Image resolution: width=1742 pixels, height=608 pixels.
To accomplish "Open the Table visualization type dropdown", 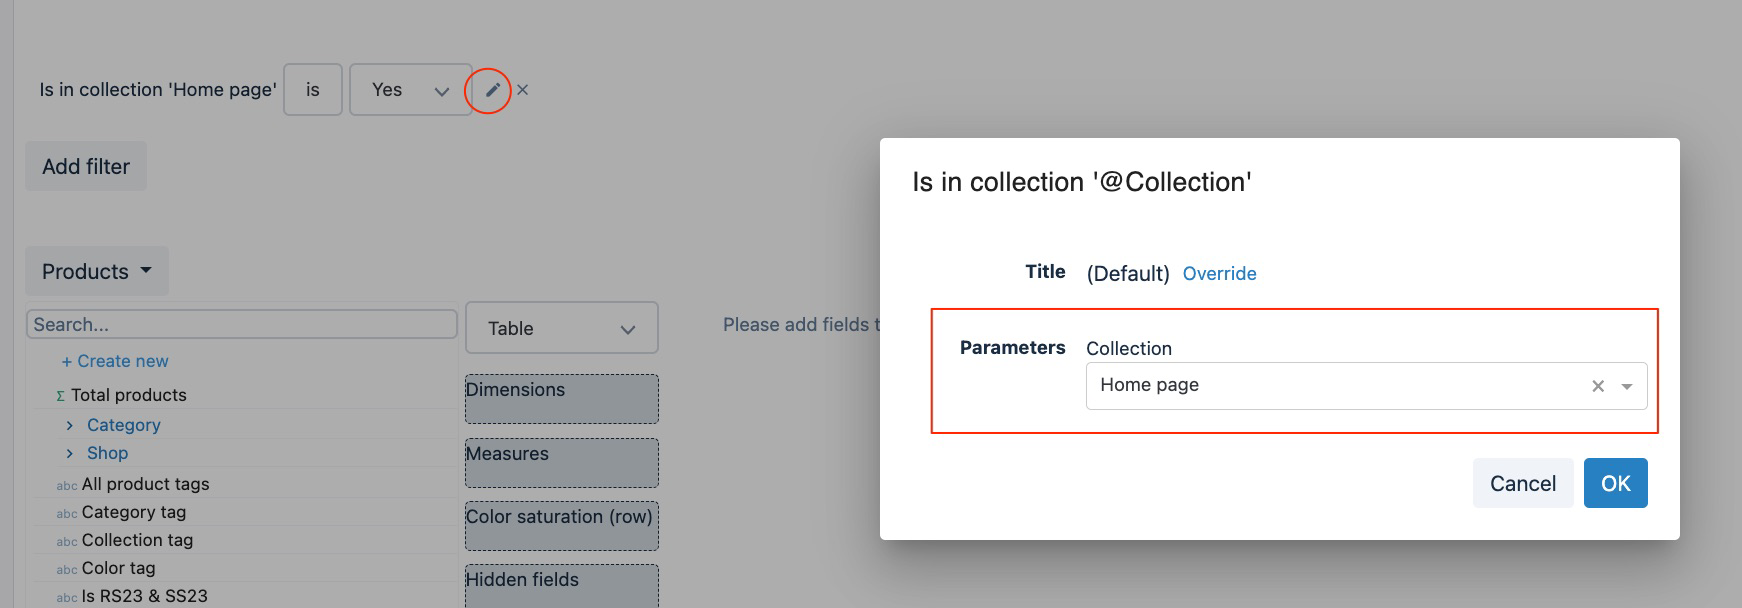I will (561, 328).
